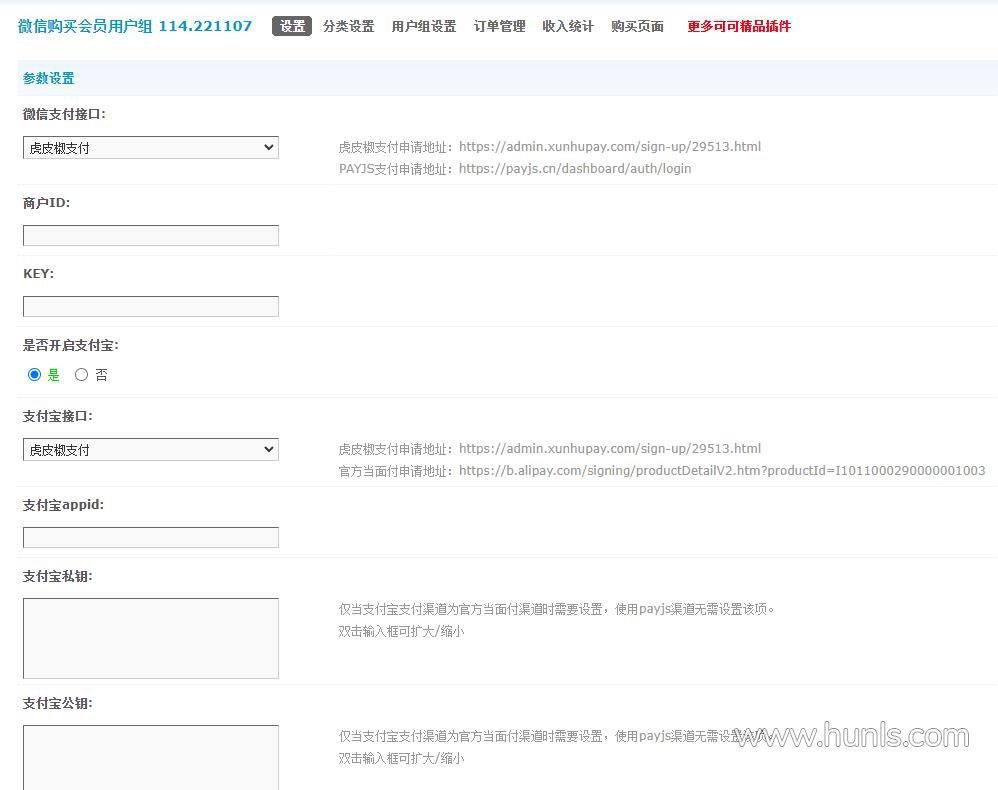Focus the 商户ID input field
This screenshot has height=790, width=998.
(x=151, y=236)
